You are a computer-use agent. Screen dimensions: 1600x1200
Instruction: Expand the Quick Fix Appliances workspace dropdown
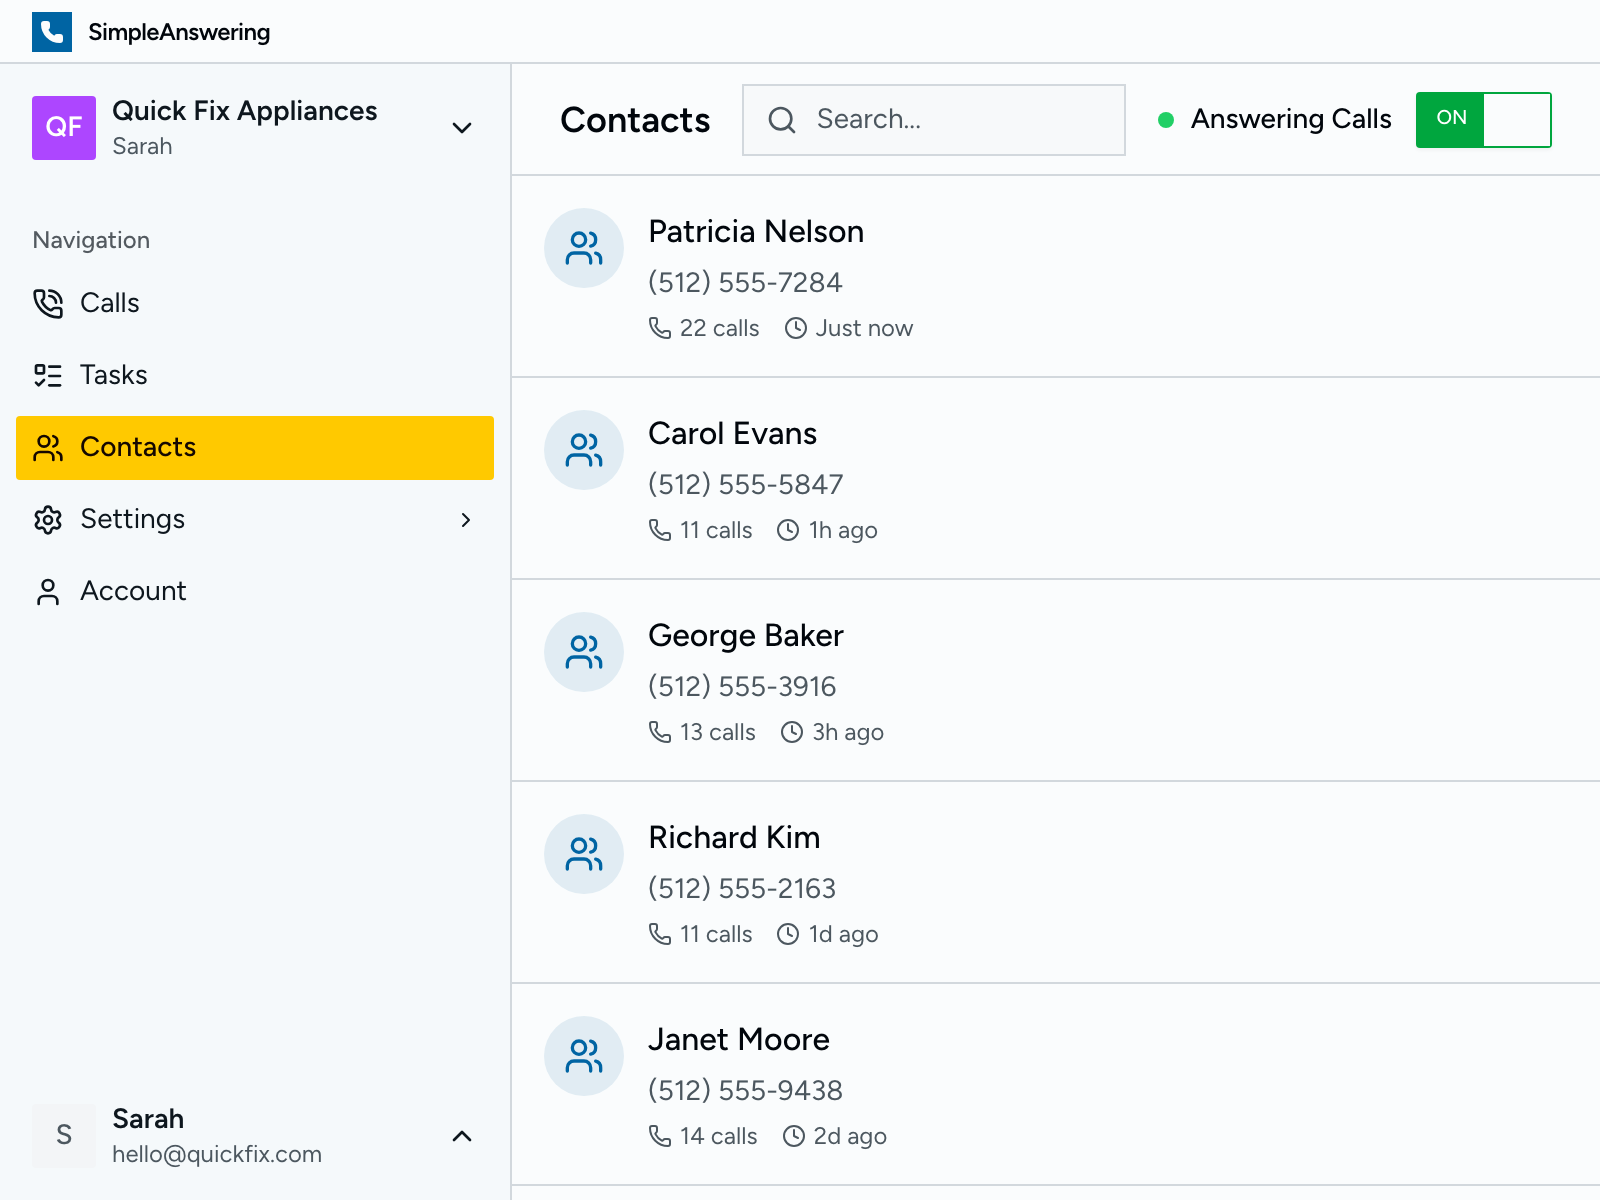click(462, 128)
